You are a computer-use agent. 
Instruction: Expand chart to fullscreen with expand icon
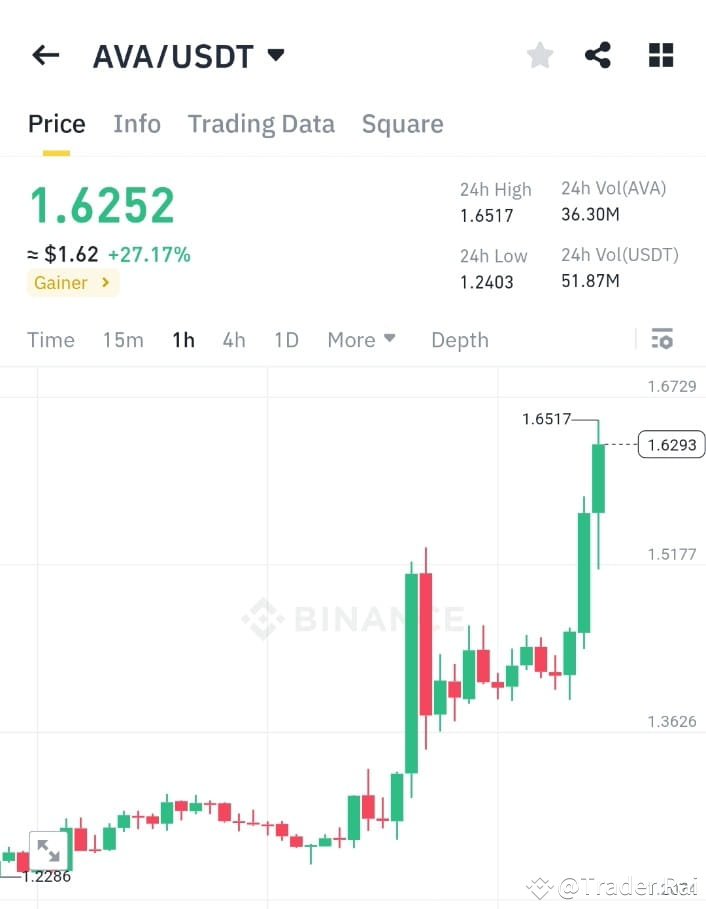pyautogui.click(x=50, y=851)
